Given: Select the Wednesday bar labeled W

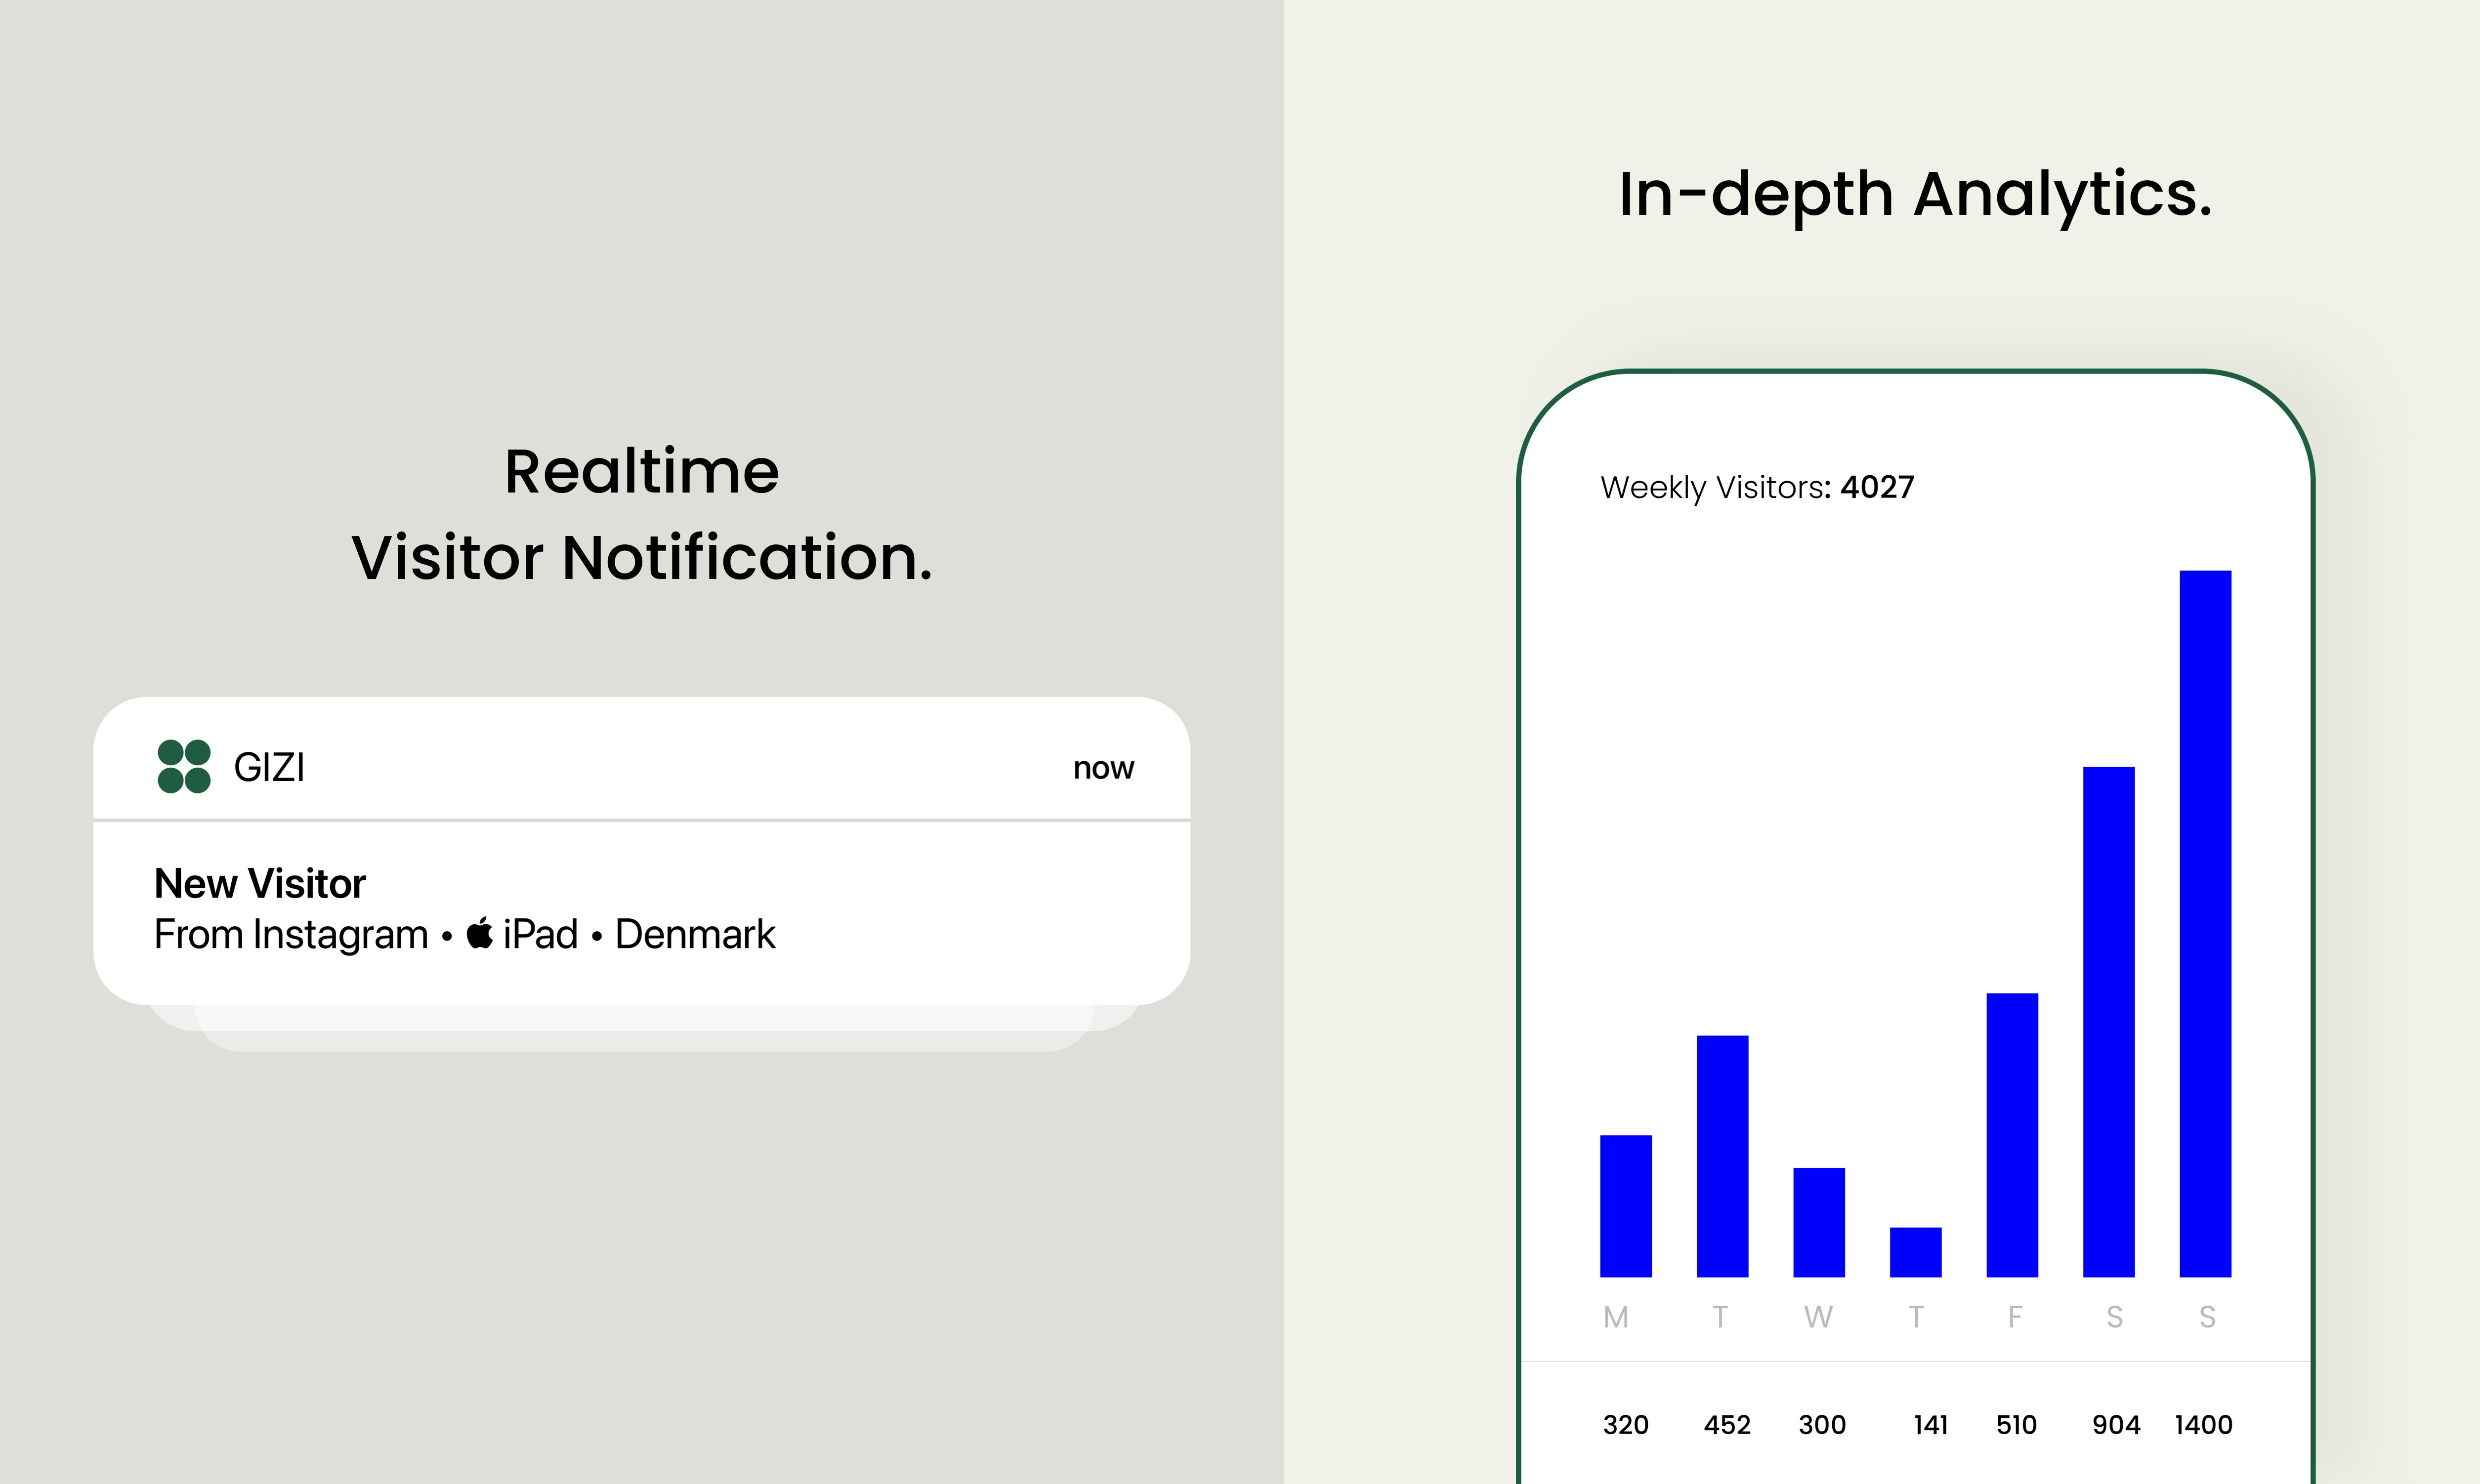Looking at the screenshot, I should coord(1818,1221).
